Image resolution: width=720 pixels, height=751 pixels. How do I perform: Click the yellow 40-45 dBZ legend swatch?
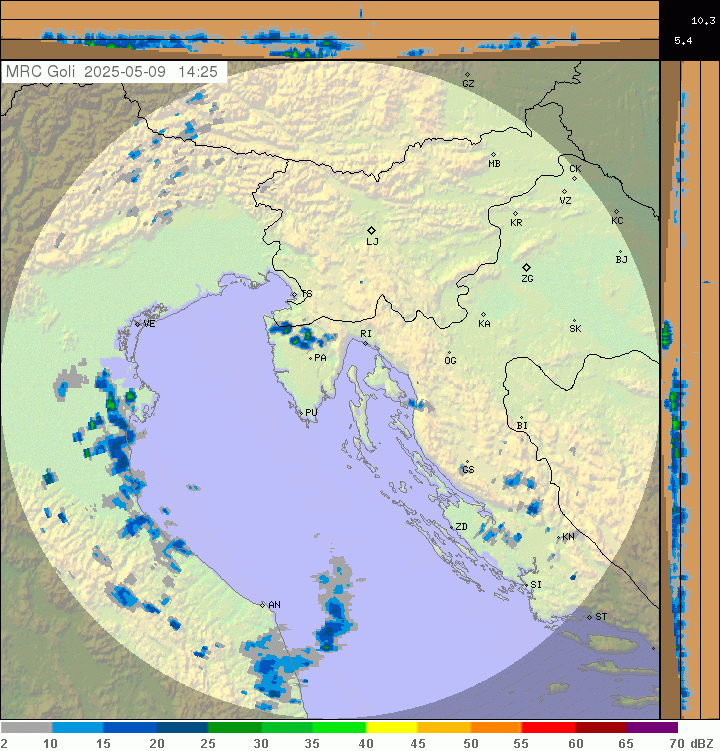391,728
